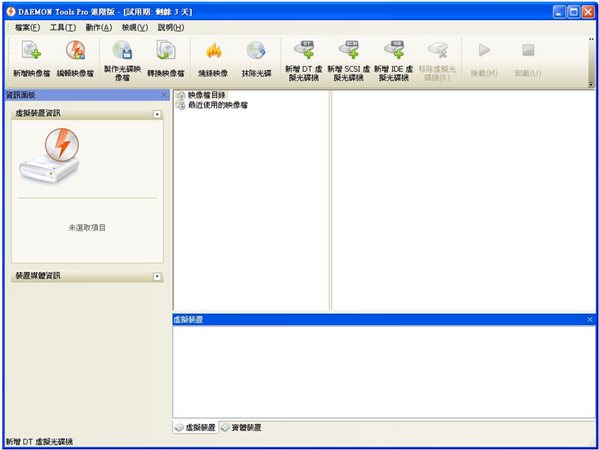Click the 編輯映像檔 toolbar icon
Screen dimensions: 599x450
point(75,50)
